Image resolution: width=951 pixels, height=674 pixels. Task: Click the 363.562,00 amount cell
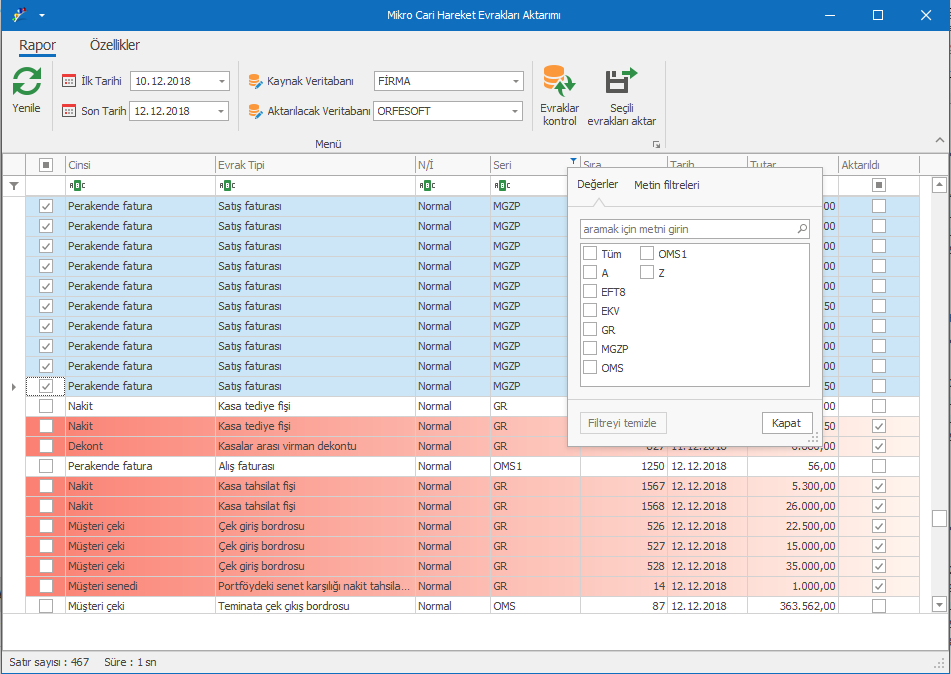pyautogui.click(x=793, y=606)
